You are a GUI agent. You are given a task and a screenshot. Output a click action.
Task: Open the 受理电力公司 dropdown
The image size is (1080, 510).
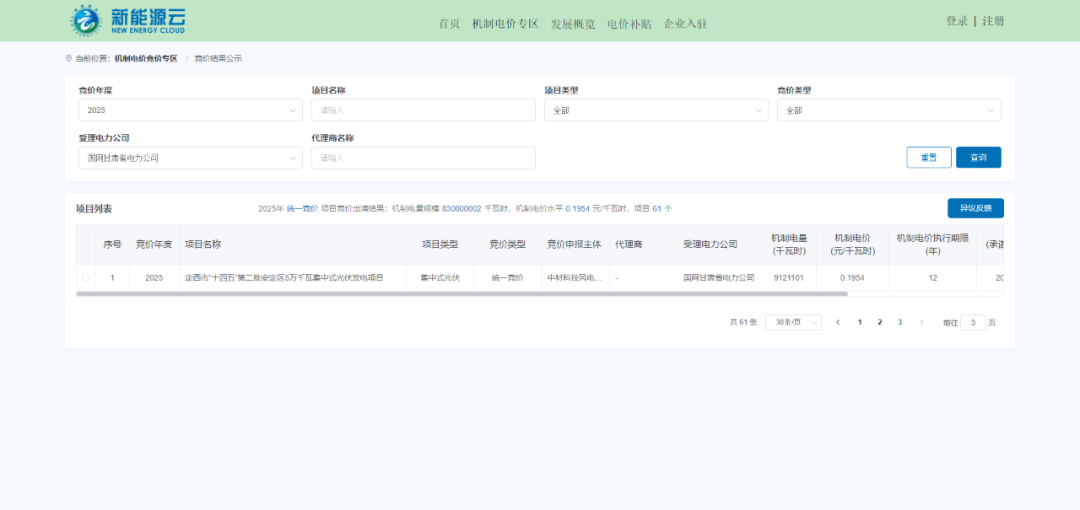pos(190,158)
